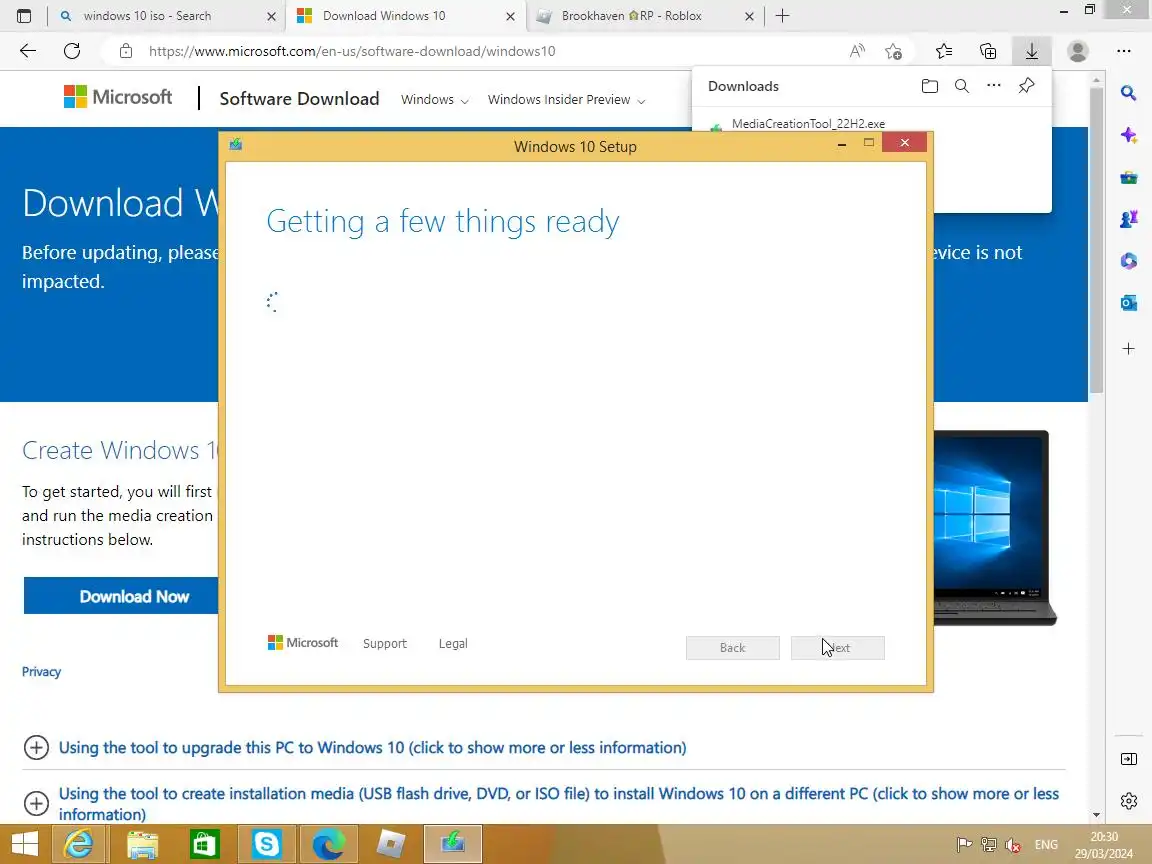Open the Support link in Setup window
Image resolution: width=1152 pixels, height=864 pixels.
point(384,644)
